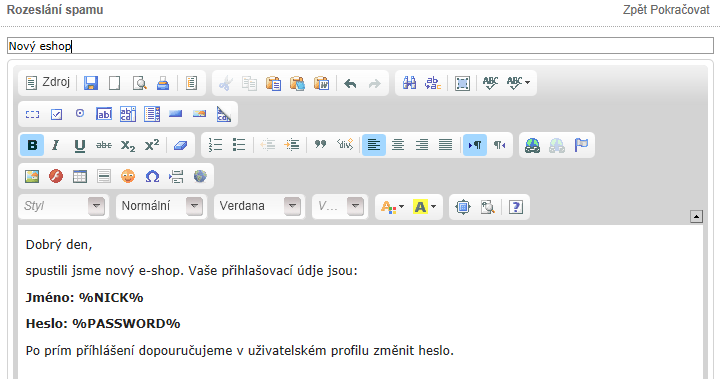Insert a numbered list
720x379 pixels.
215,145
